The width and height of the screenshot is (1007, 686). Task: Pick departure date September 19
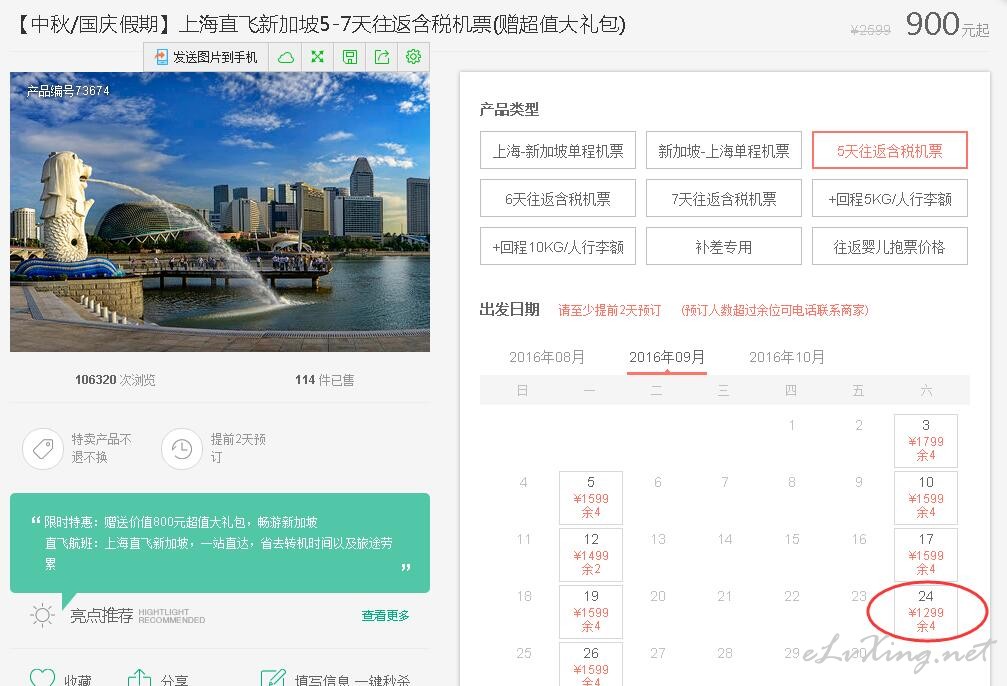(591, 612)
